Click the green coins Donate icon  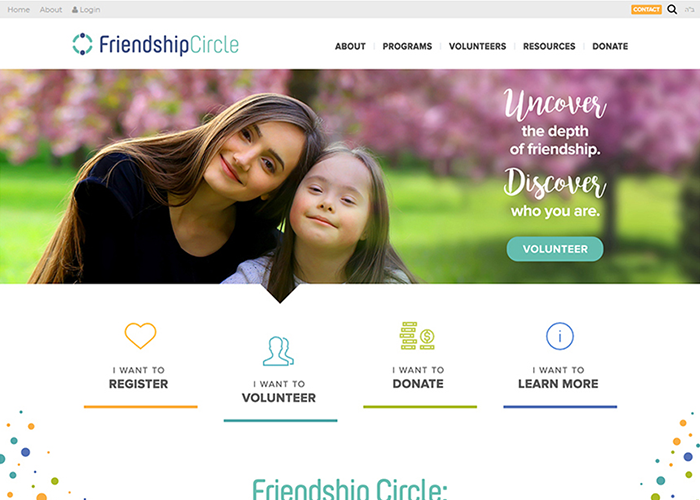tap(417, 336)
